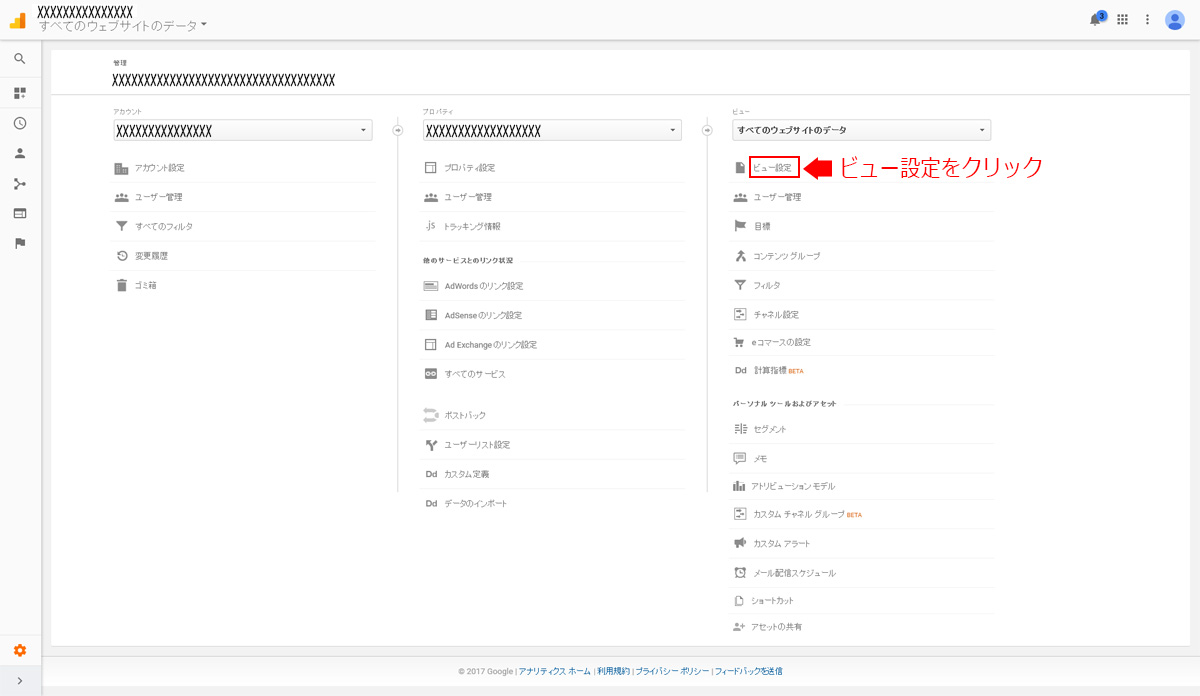This screenshot has height=696, width=1200.
Task: Open トラッキング情報 in the property column
Action: pos(472,227)
